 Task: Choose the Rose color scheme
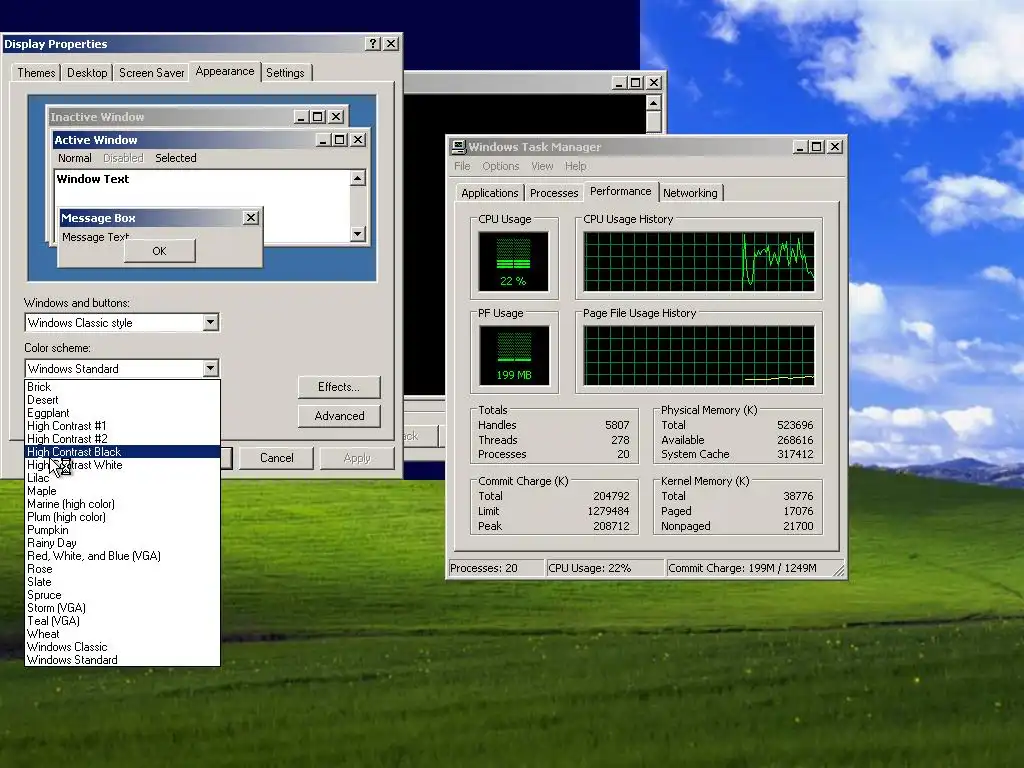click(x=122, y=569)
